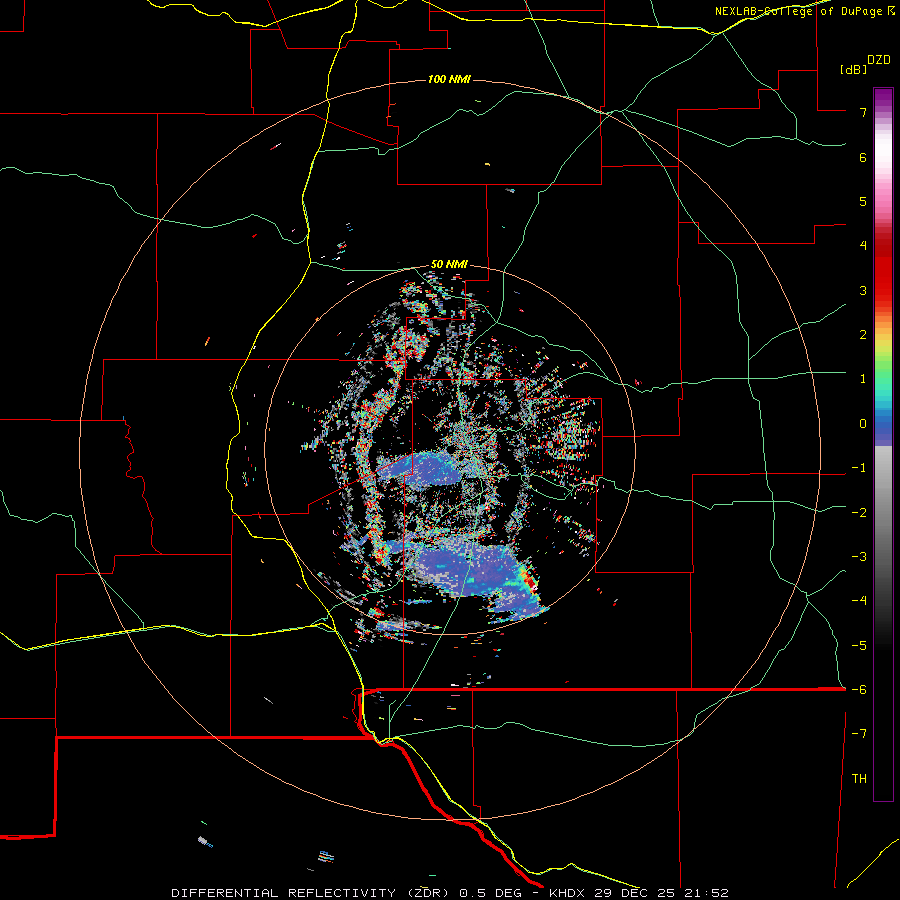Click the "[dB]" unit label
Image resolution: width=900 pixels, height=900 pixels.
(854, 70)
